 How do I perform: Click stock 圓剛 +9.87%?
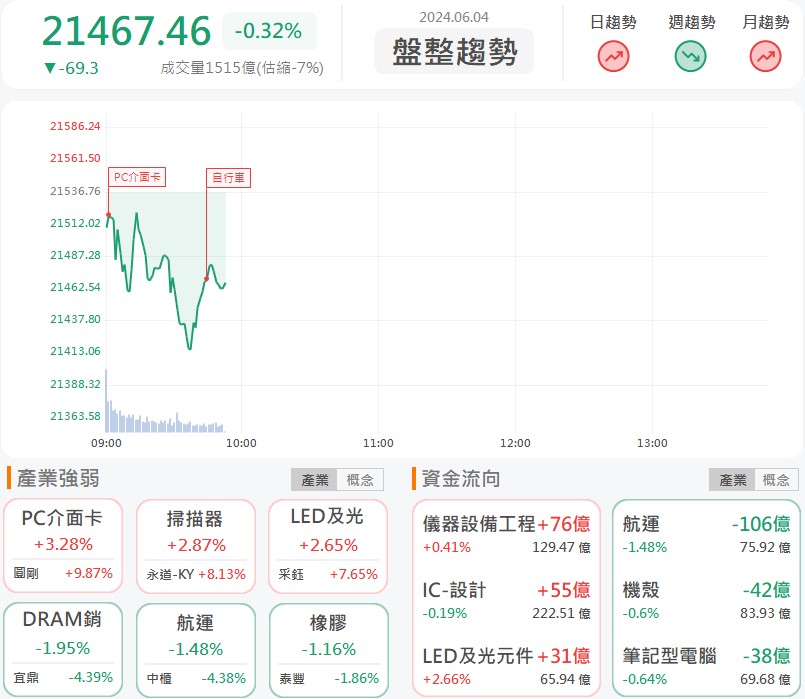[x=63, y=573]
